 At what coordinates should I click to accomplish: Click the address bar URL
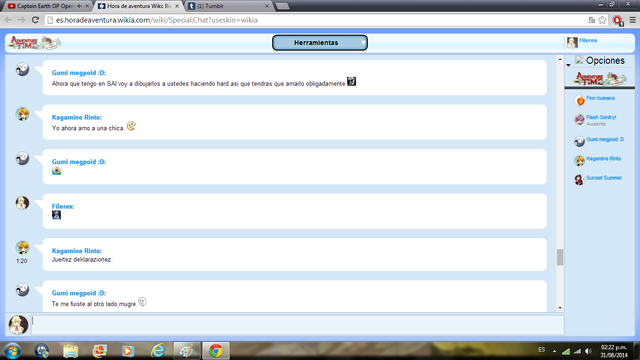157,20
